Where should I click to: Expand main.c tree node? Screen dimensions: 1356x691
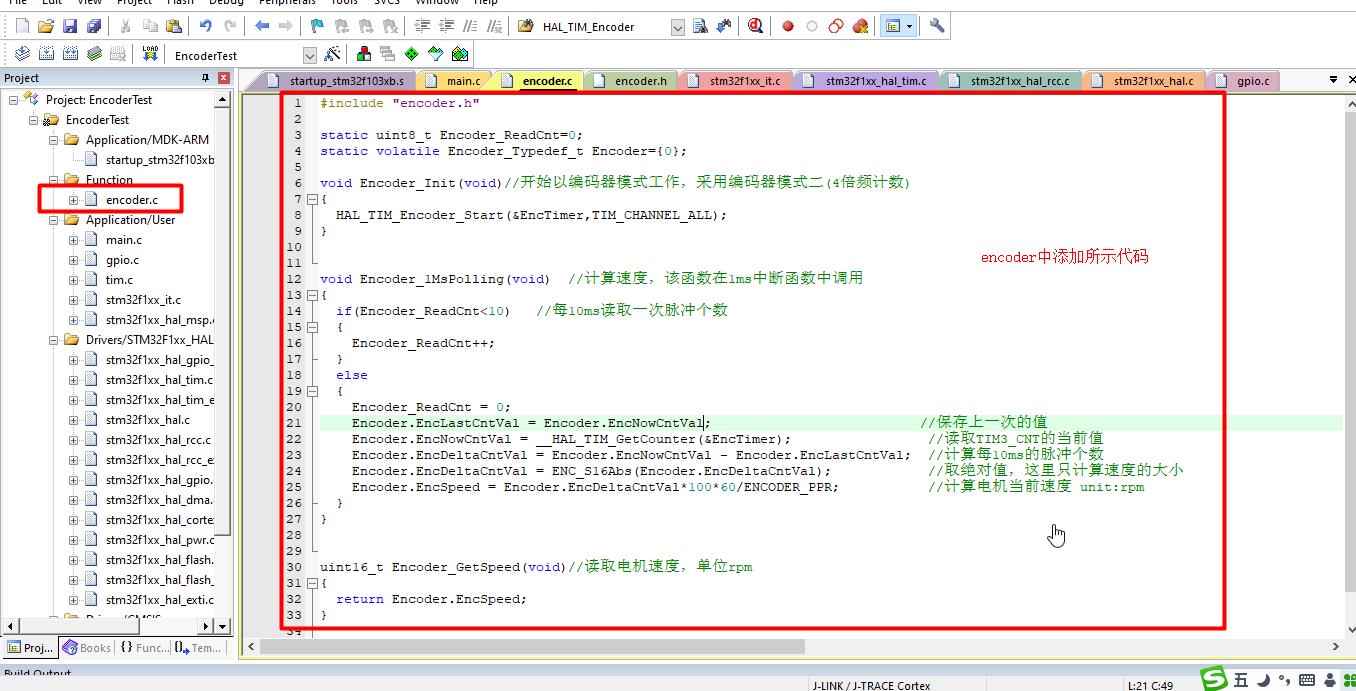(74, 239)
